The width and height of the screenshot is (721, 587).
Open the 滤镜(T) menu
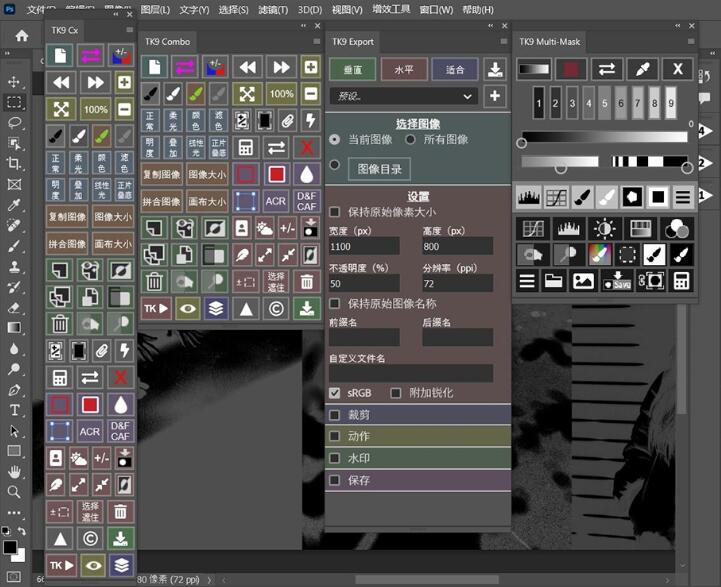coord(273,10)
